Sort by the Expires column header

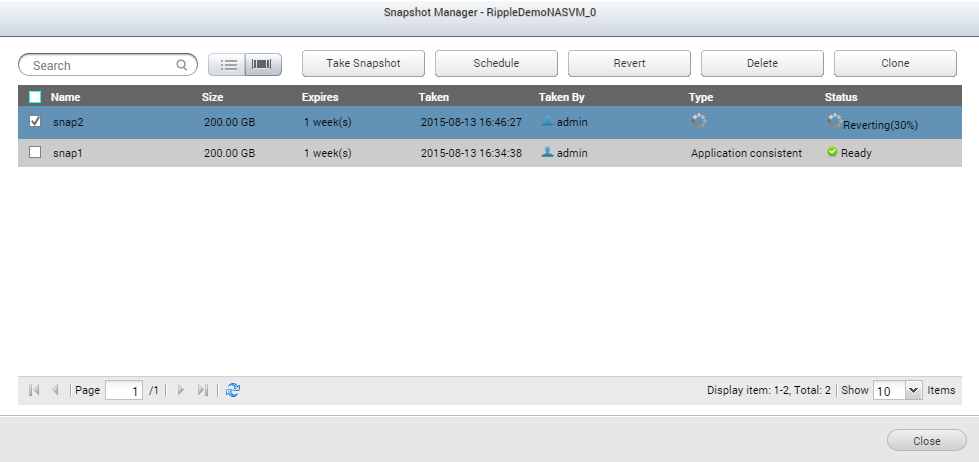pos(320,97)
